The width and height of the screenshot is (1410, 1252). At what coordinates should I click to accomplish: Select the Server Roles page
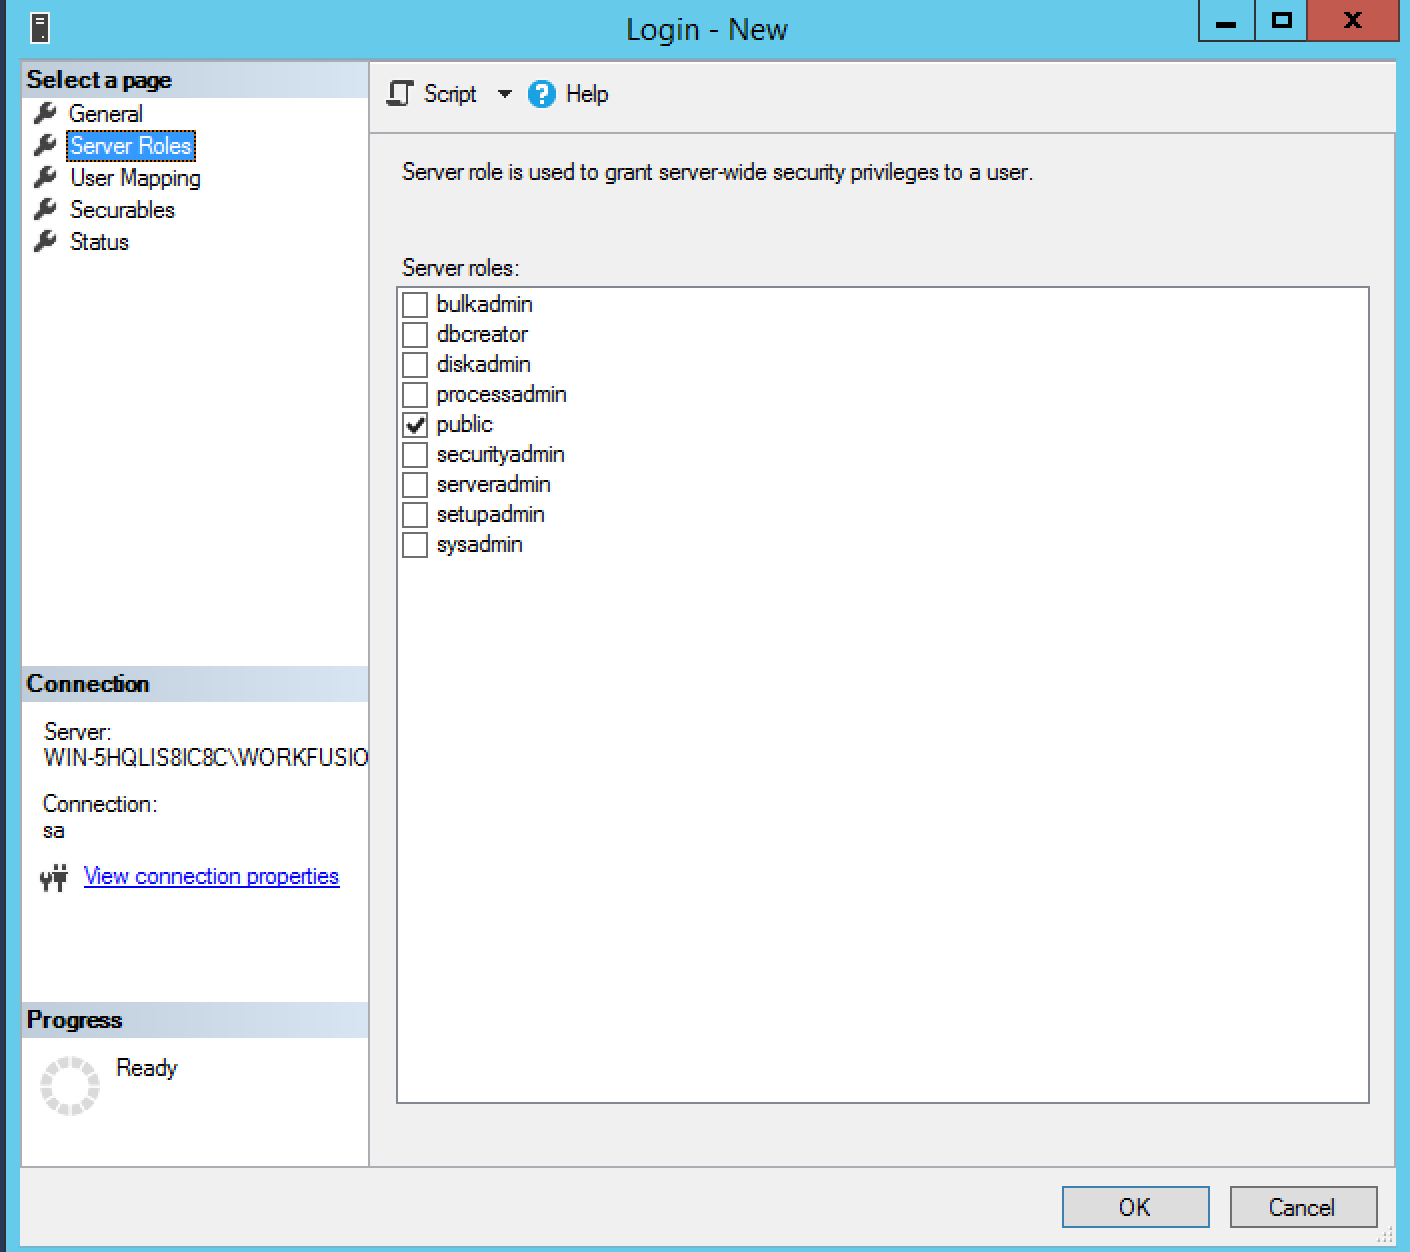coord(130,146)
